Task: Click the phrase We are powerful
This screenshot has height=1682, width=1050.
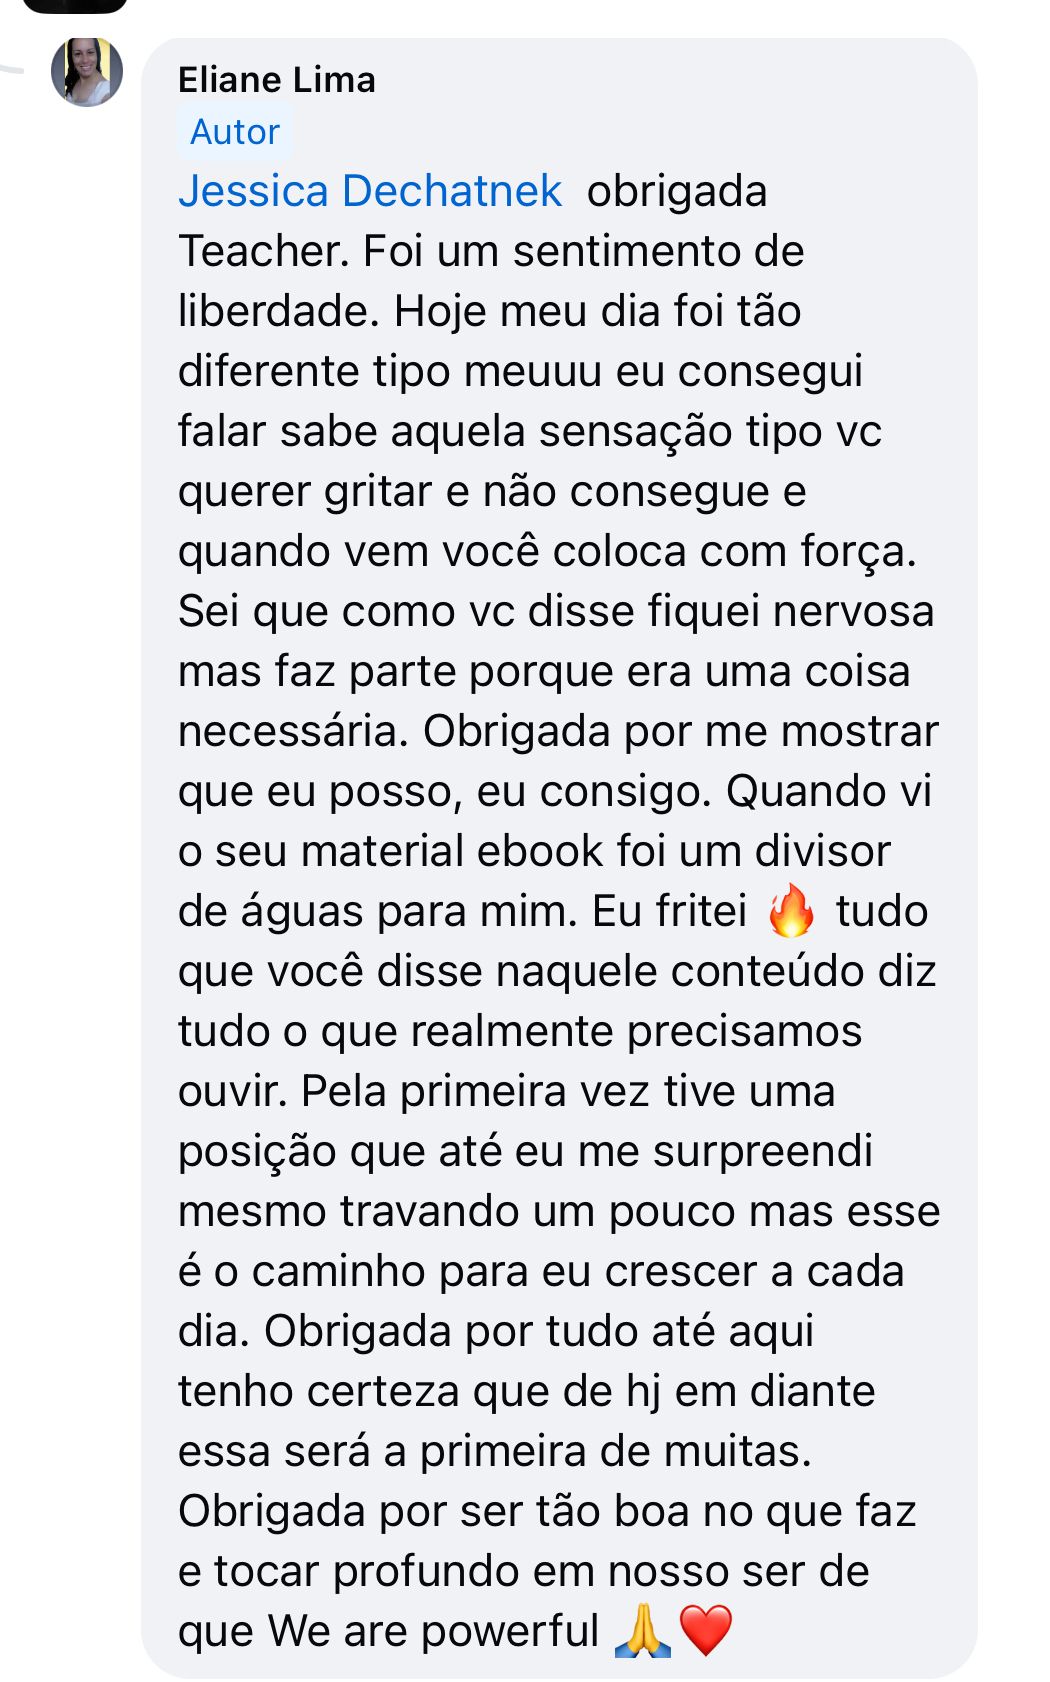Action: pyautogui.click(x=433, y=1631)
